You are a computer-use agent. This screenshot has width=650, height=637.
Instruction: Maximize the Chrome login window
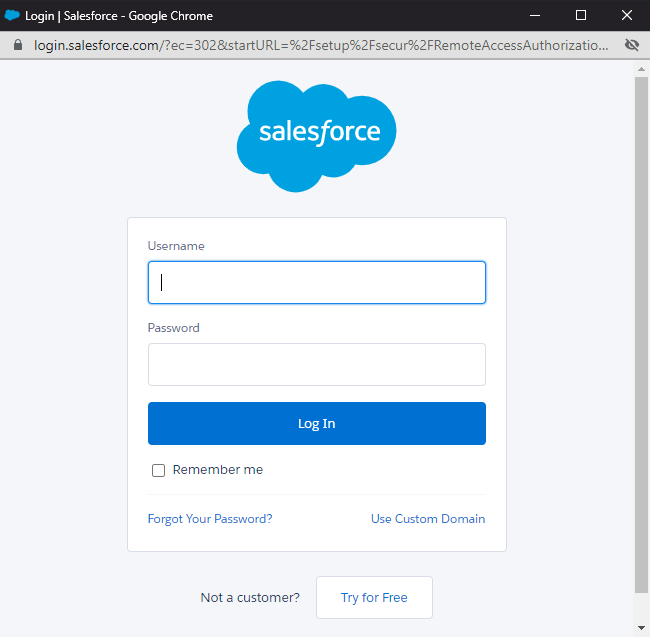(581, 16)
